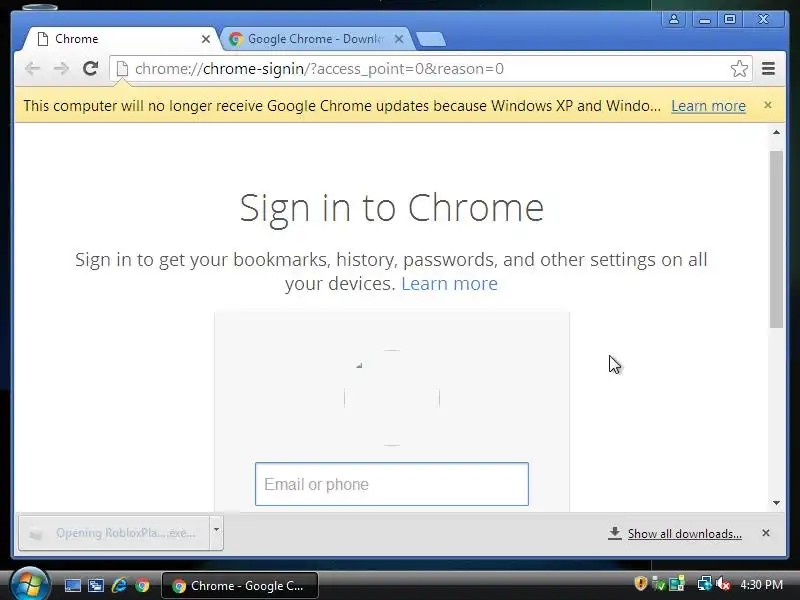
Task: Click the muted volume tray icon
Action: pyautogui.click(x=722, y=584)
